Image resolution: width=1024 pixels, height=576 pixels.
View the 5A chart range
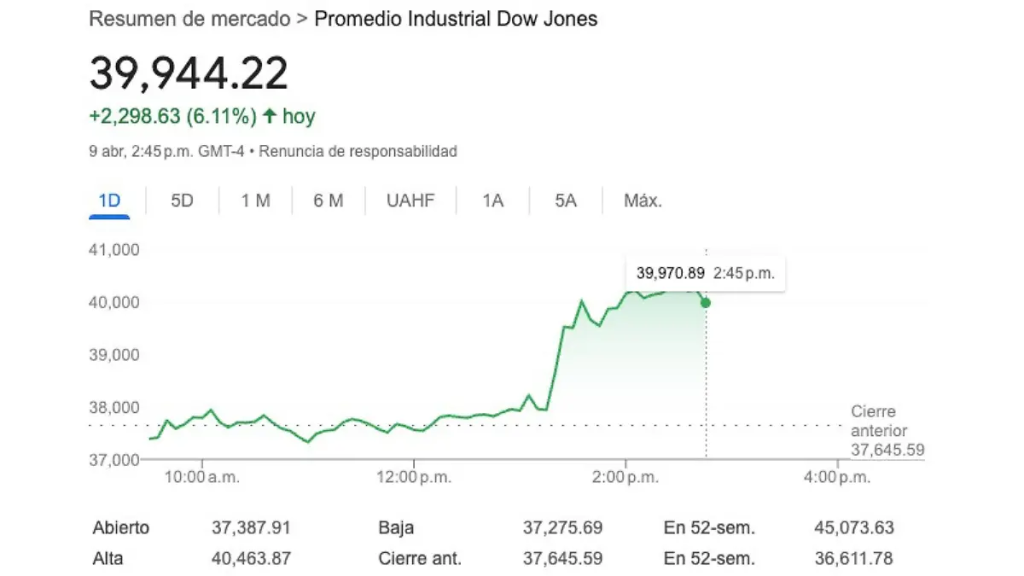pyautogui.click(x=566, y=201)
